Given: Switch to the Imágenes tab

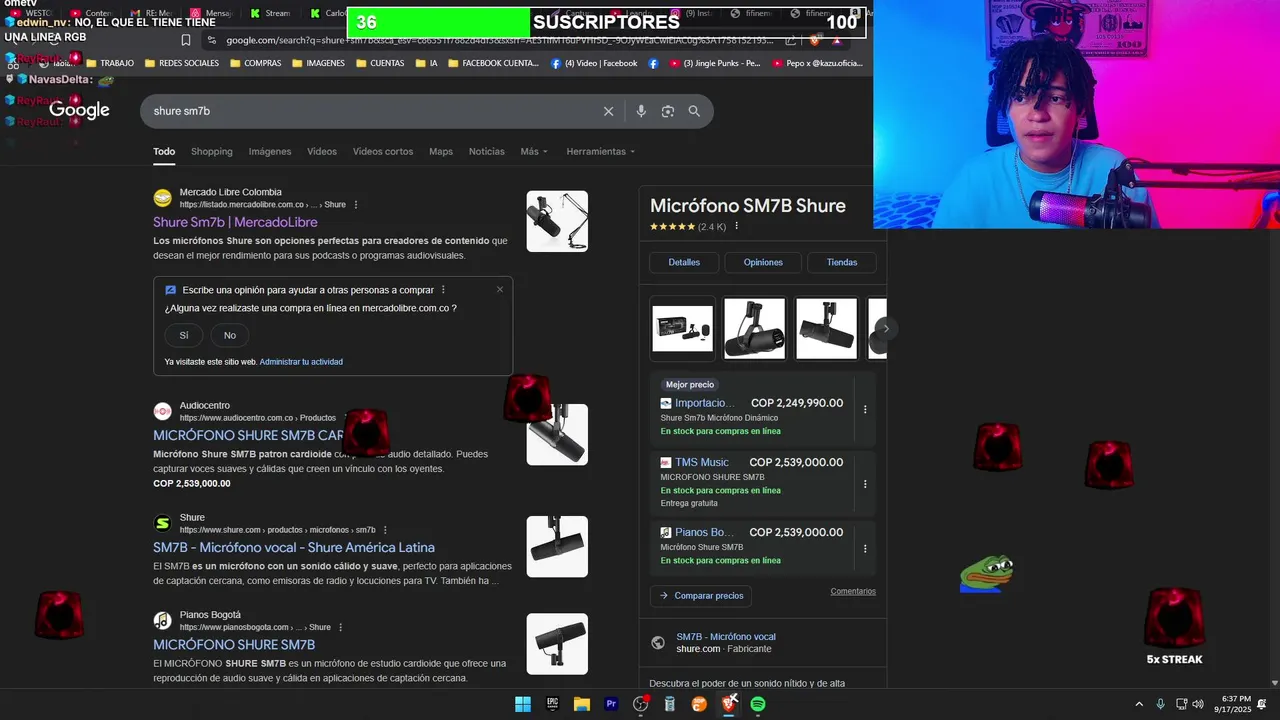Looking at the screenshot, I should coord(270,152).
